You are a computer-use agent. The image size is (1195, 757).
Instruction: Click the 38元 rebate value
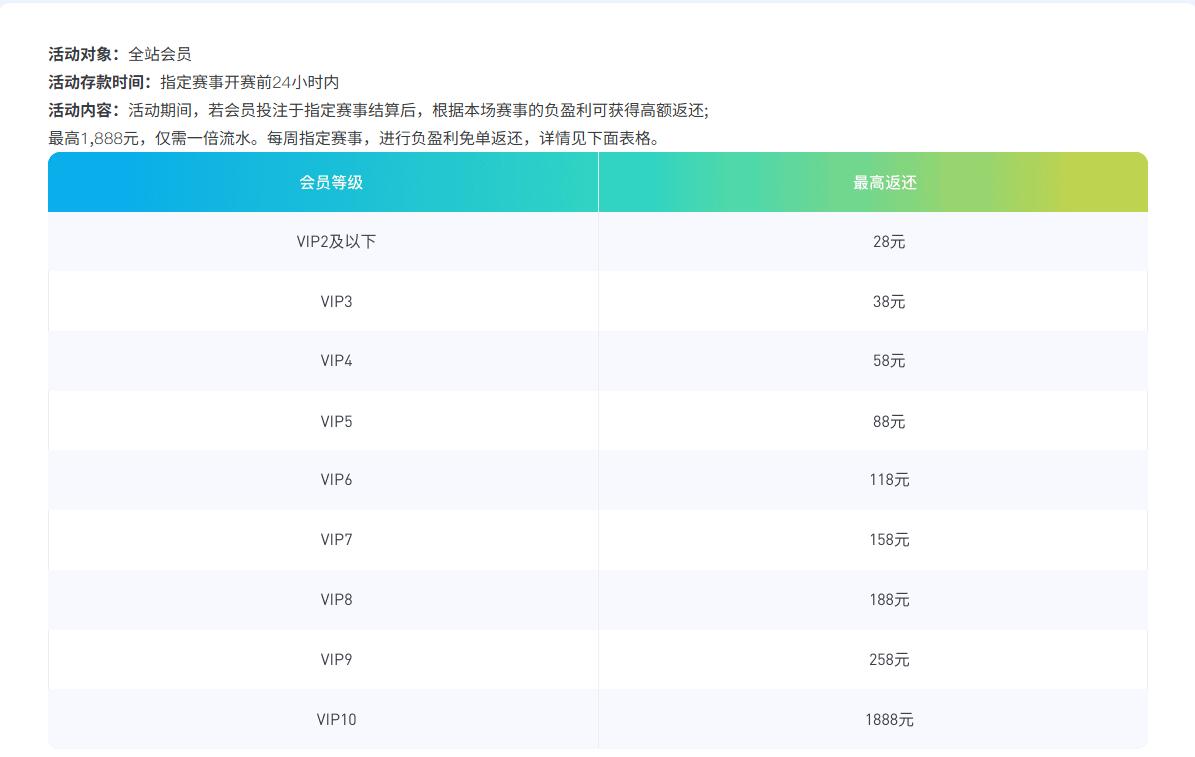click(888, 301)
